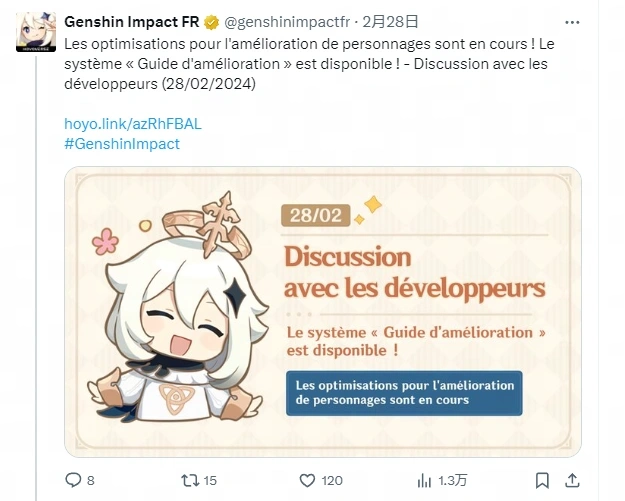Visit the @genshinimpactfr handle
625x501 pixels.
tap(287, 22)
